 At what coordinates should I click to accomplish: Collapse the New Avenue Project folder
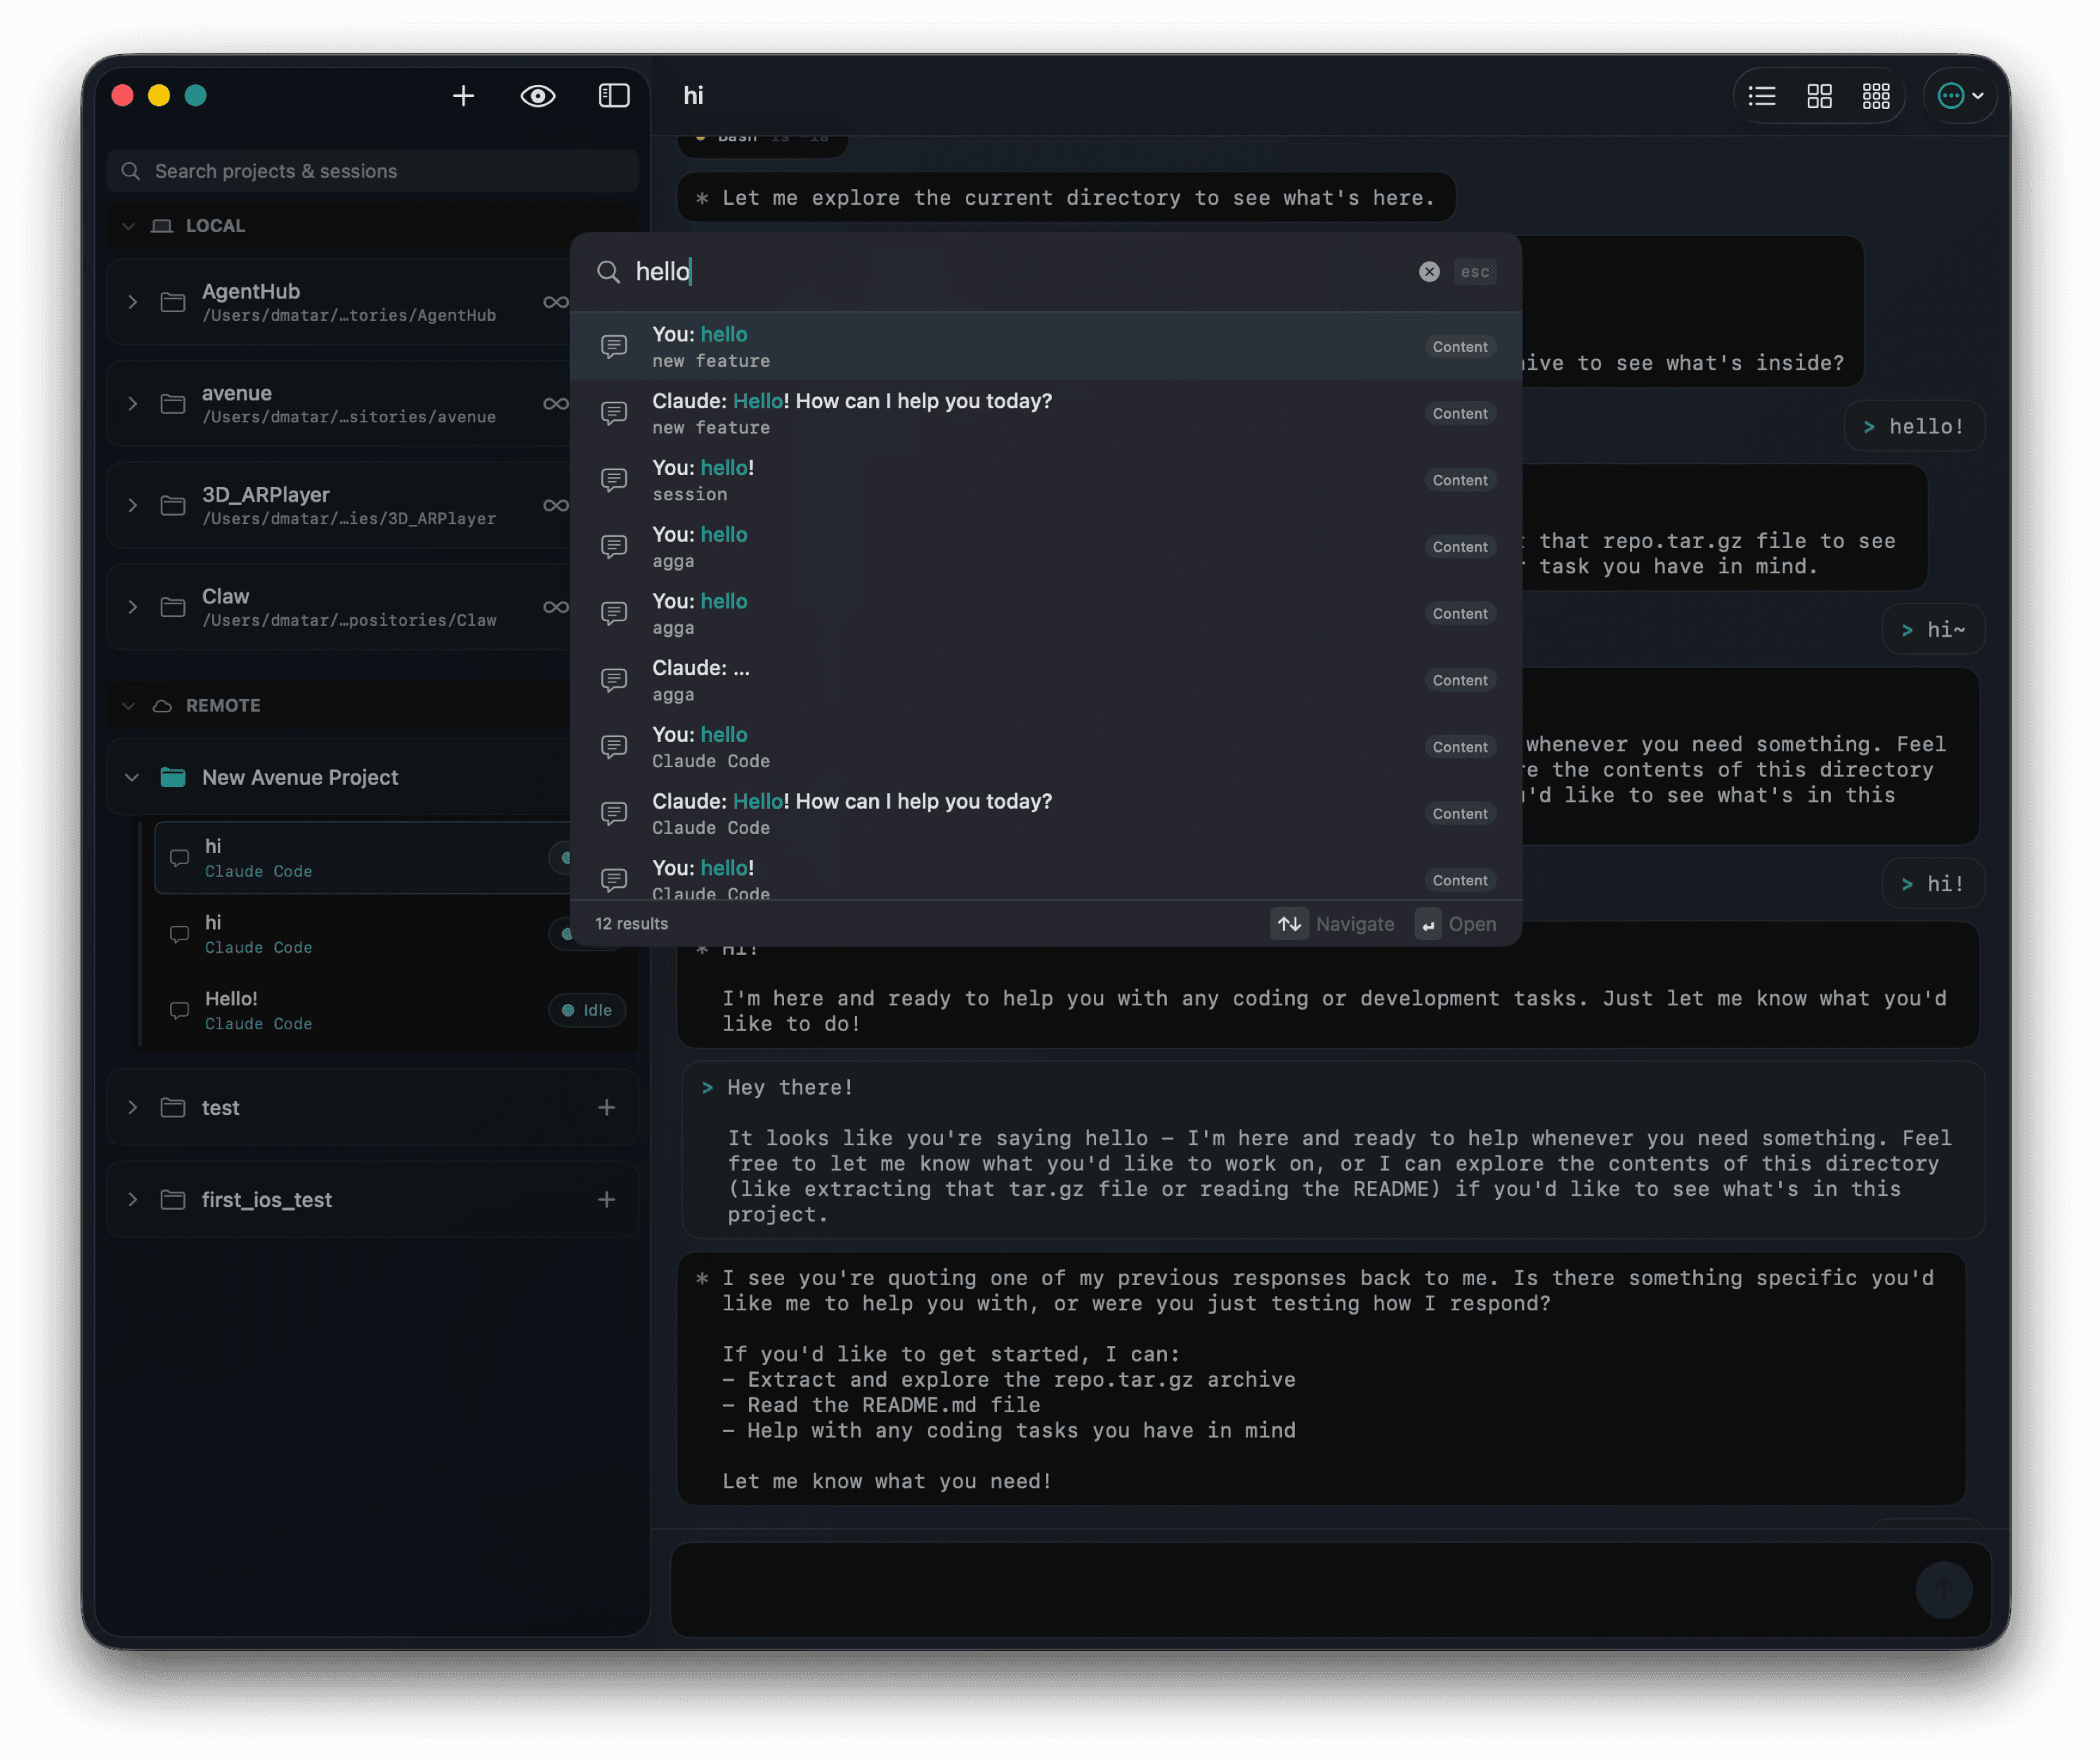click(x=132, y=778)
